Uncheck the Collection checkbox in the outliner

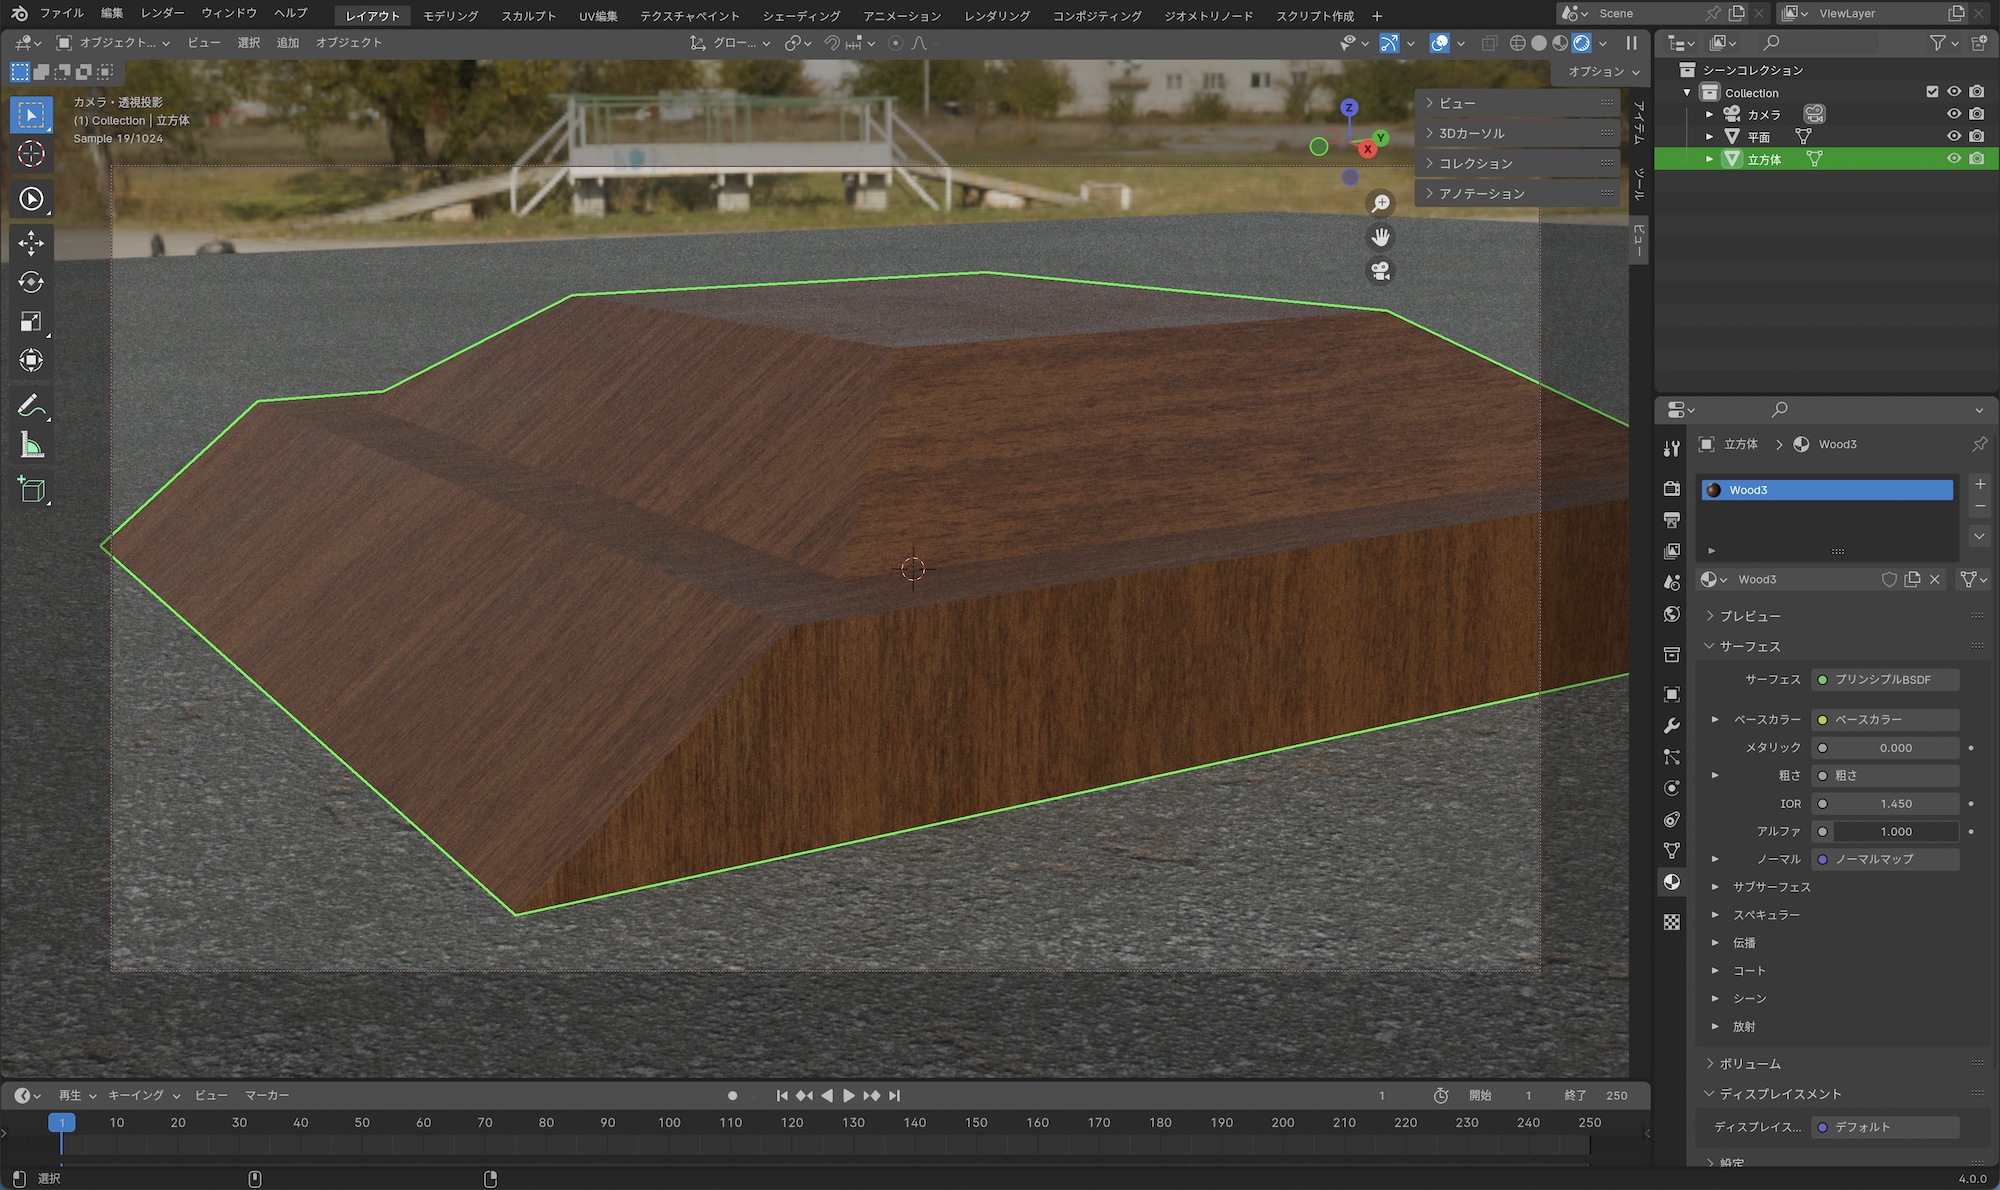click(x=1933, y=92)
